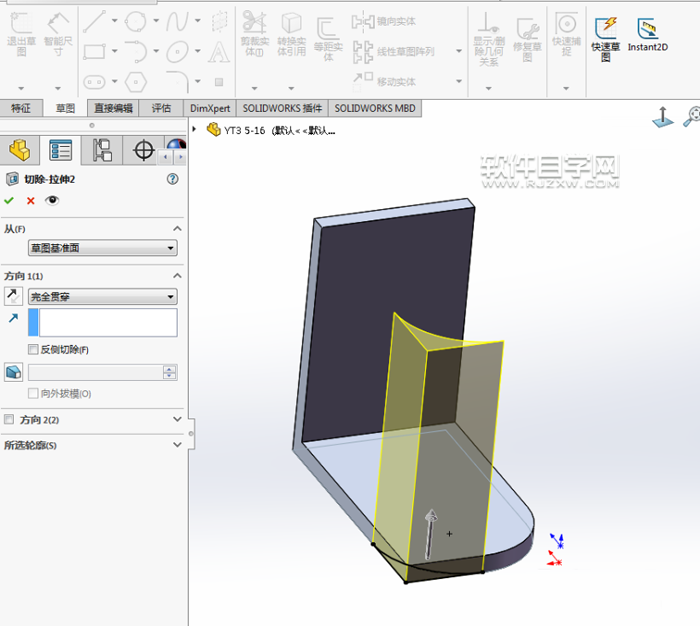Check the 方向 2 checkbox
The height and width of the screenshot is (626, 700).
tap(10, 420)
